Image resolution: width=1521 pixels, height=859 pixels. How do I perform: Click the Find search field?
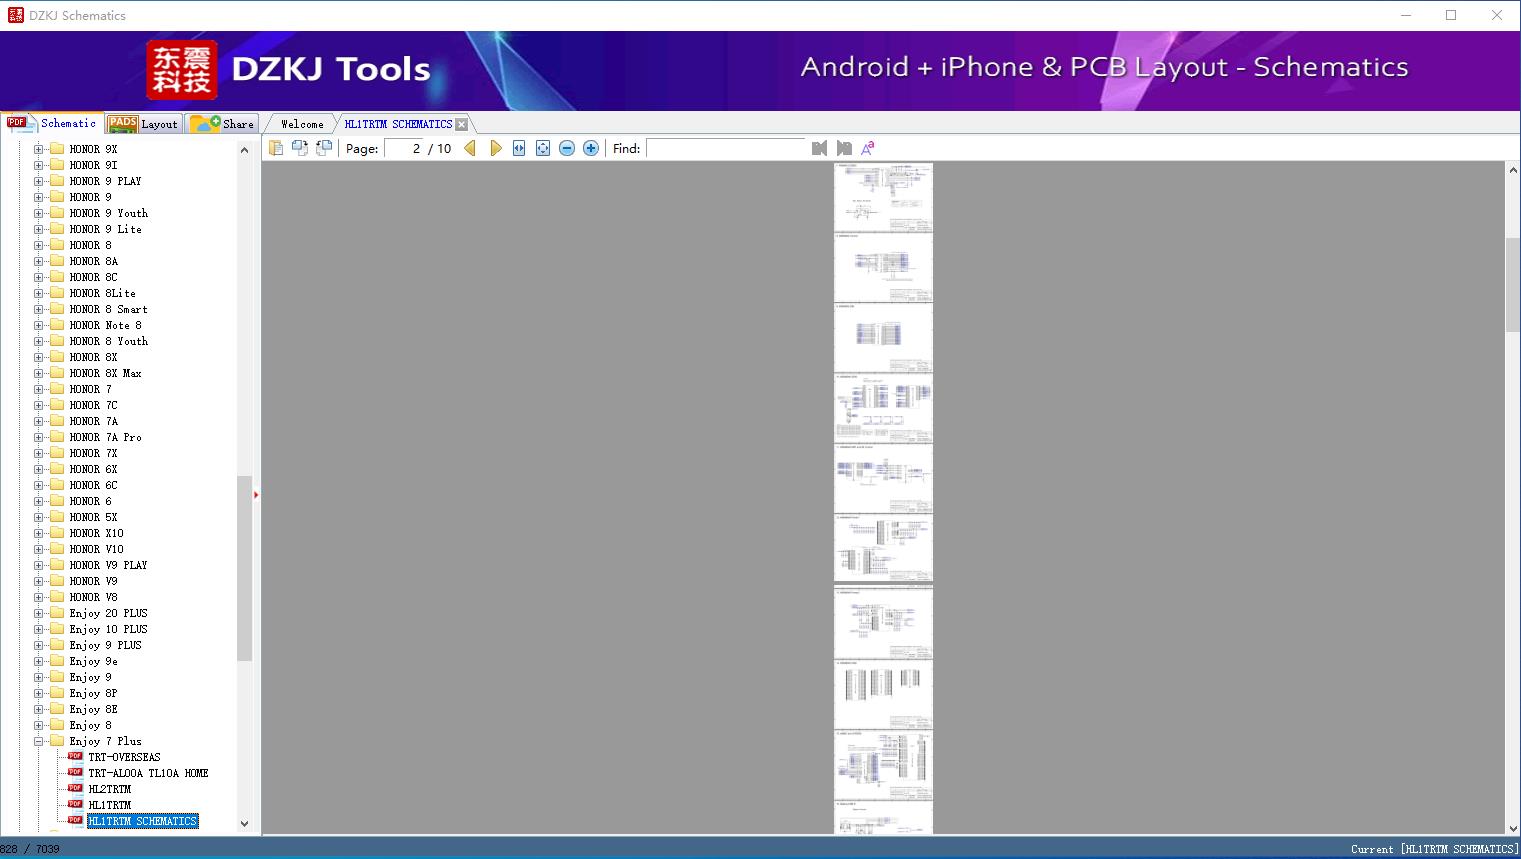click(x=726, y=148)
